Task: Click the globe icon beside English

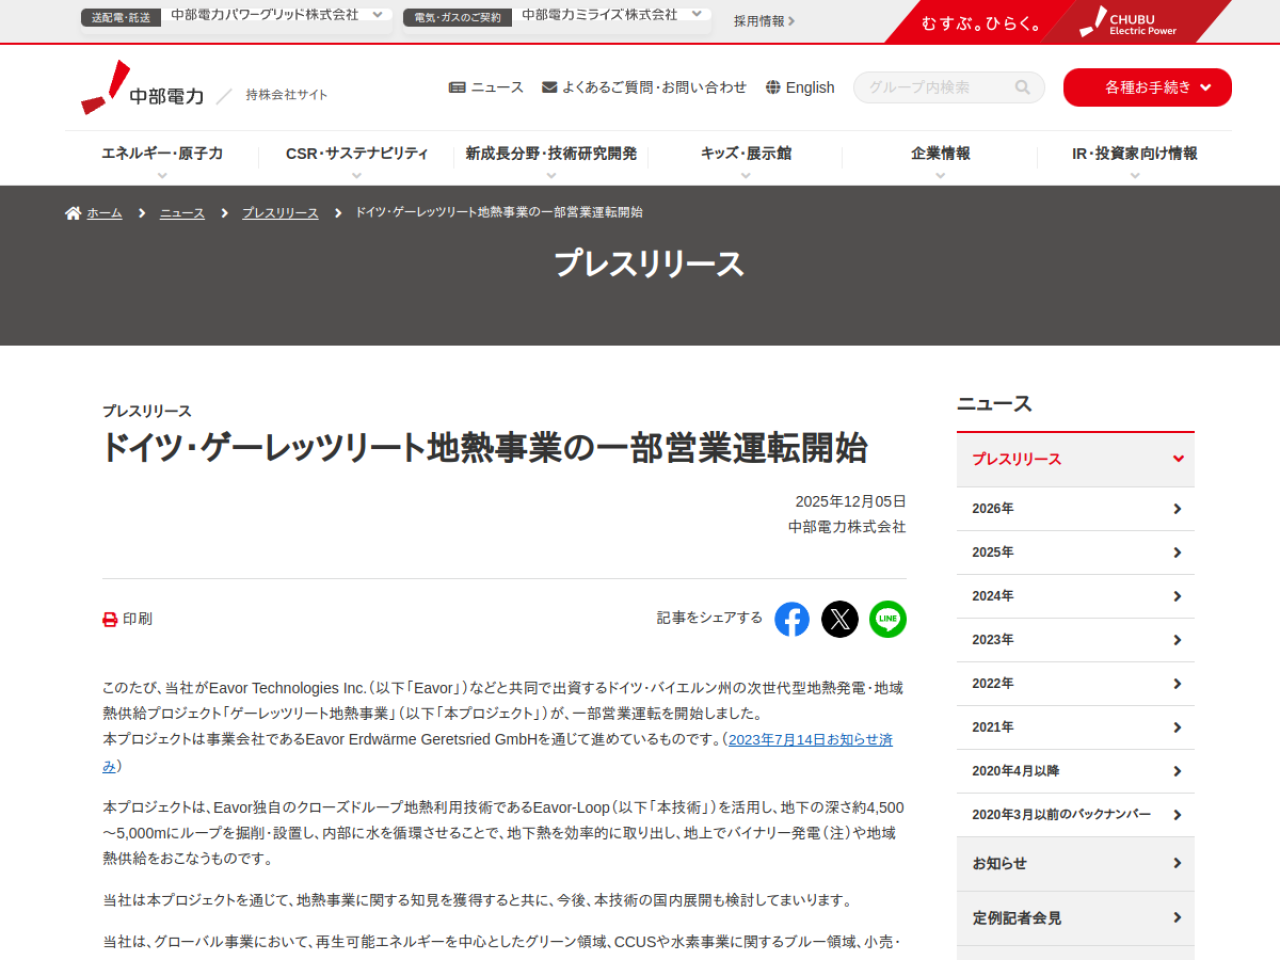Action: tap(773, 87)
